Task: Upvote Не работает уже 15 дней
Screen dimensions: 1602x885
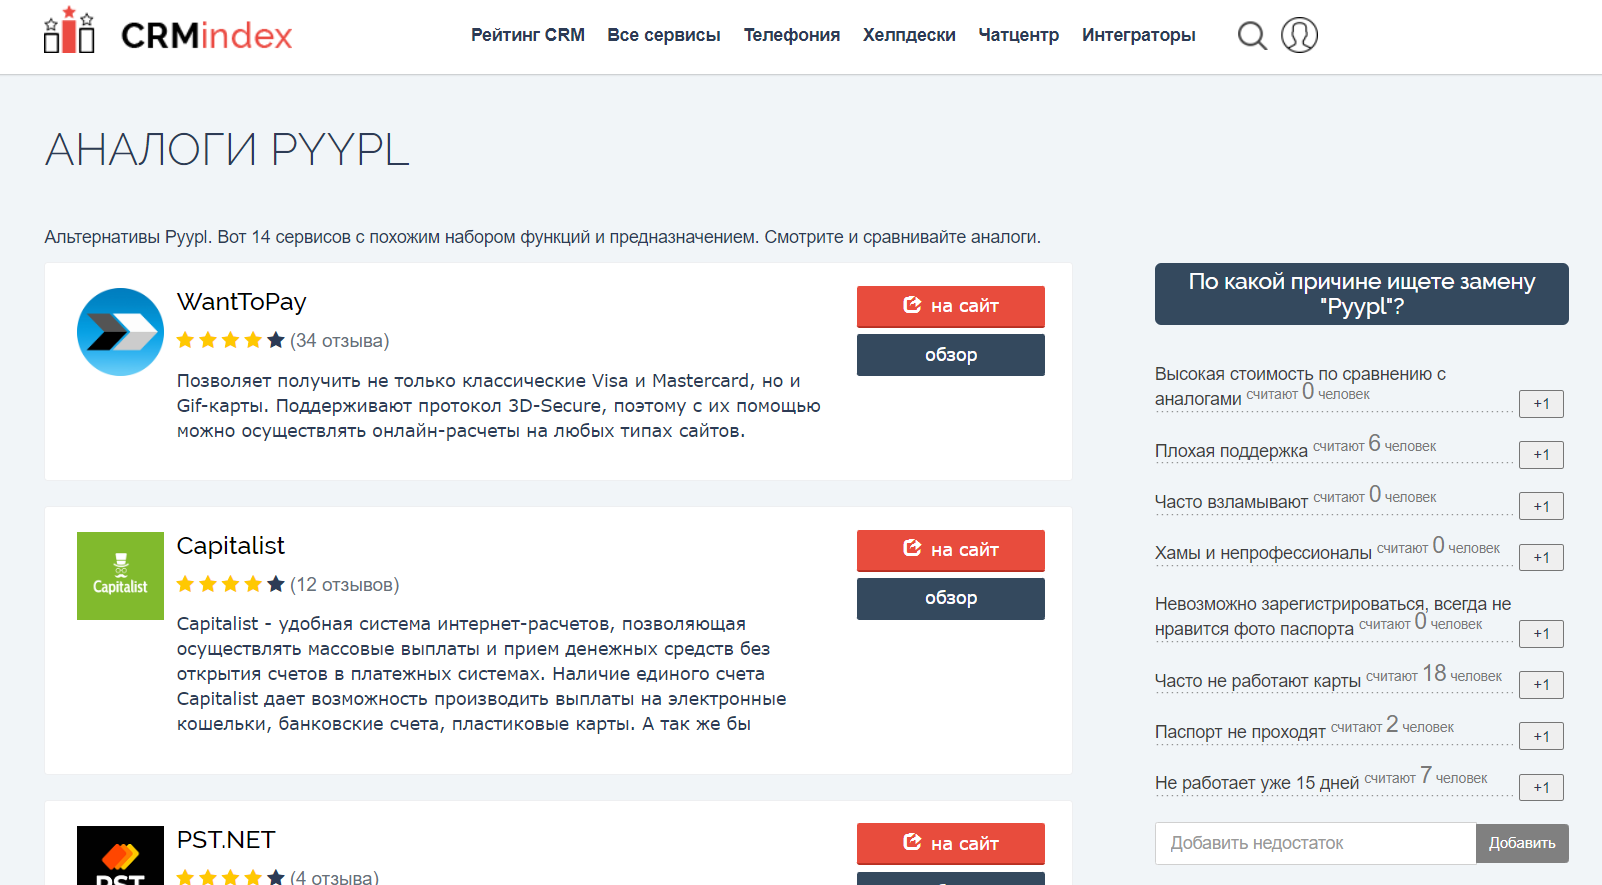Action: point(1541,787)
